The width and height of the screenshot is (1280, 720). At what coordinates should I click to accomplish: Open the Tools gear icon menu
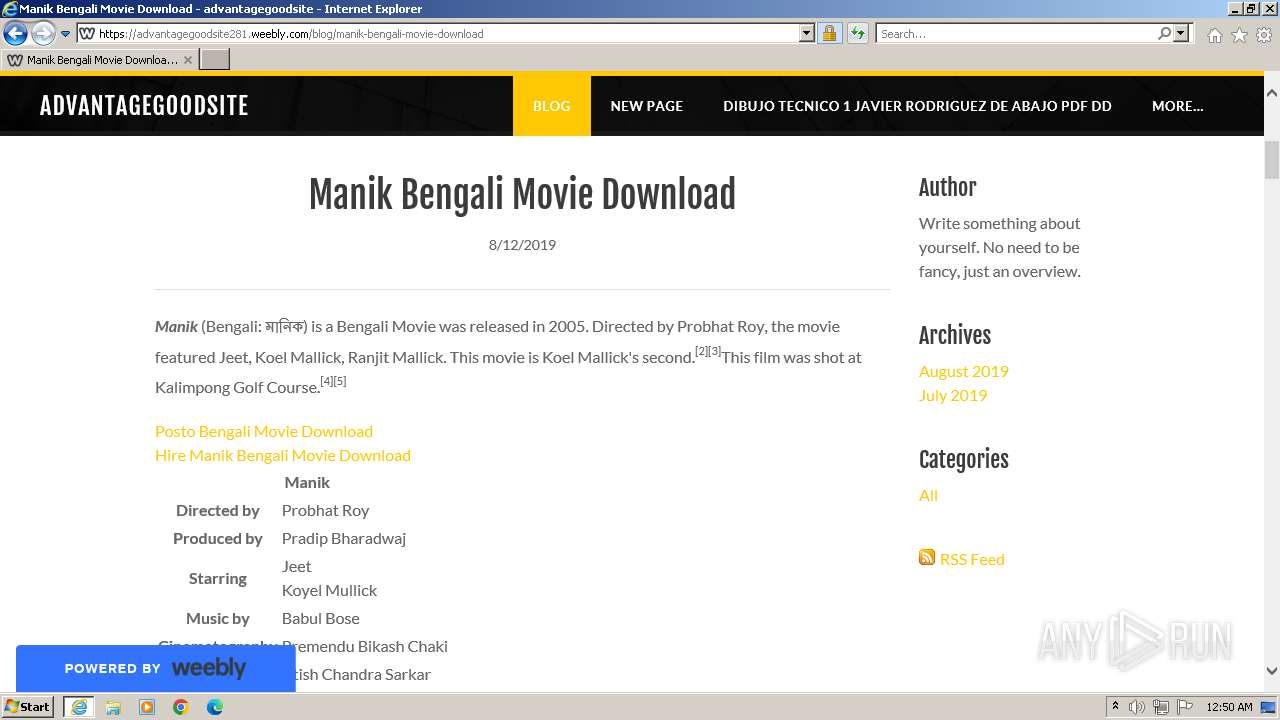click(x=1264, y=35)
